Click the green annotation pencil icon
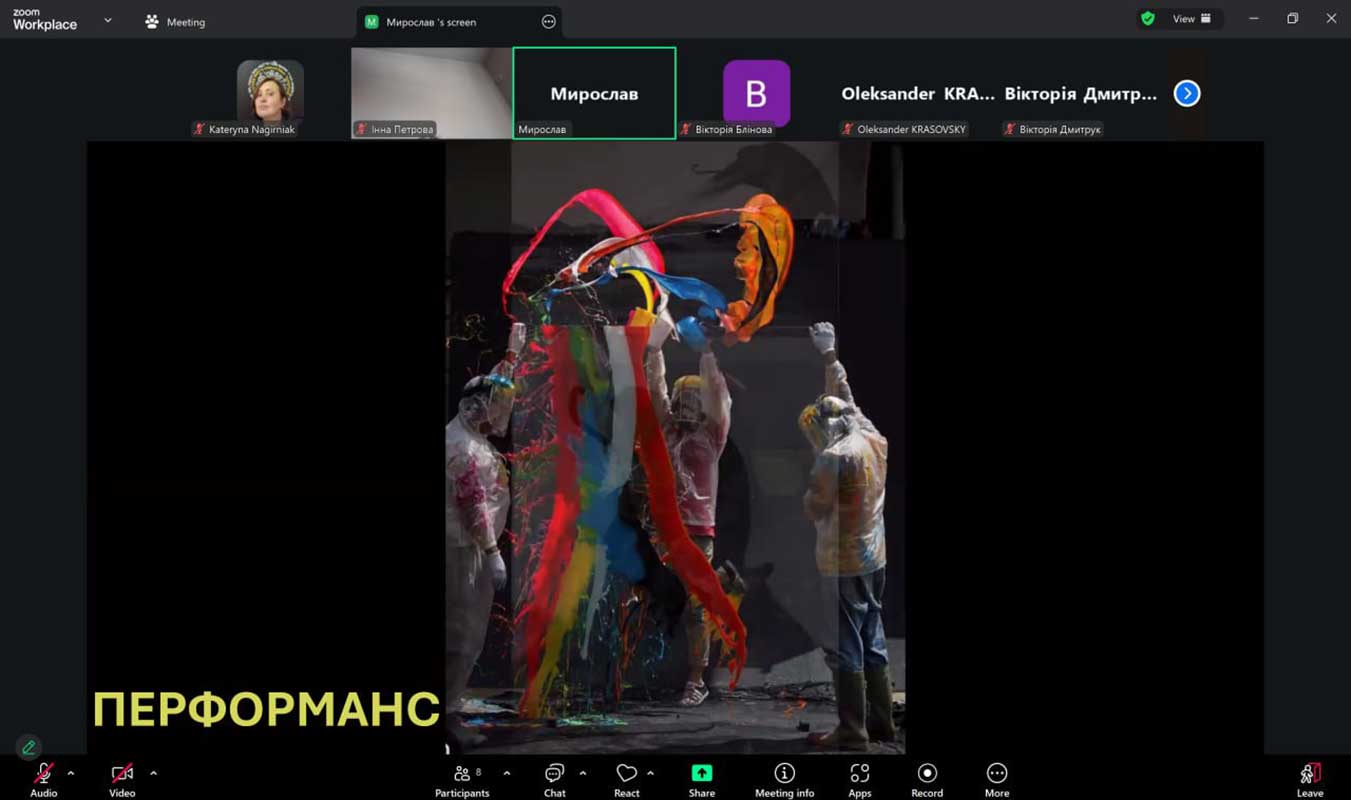This screenshot has height=800, width=1351. (29, 747)
